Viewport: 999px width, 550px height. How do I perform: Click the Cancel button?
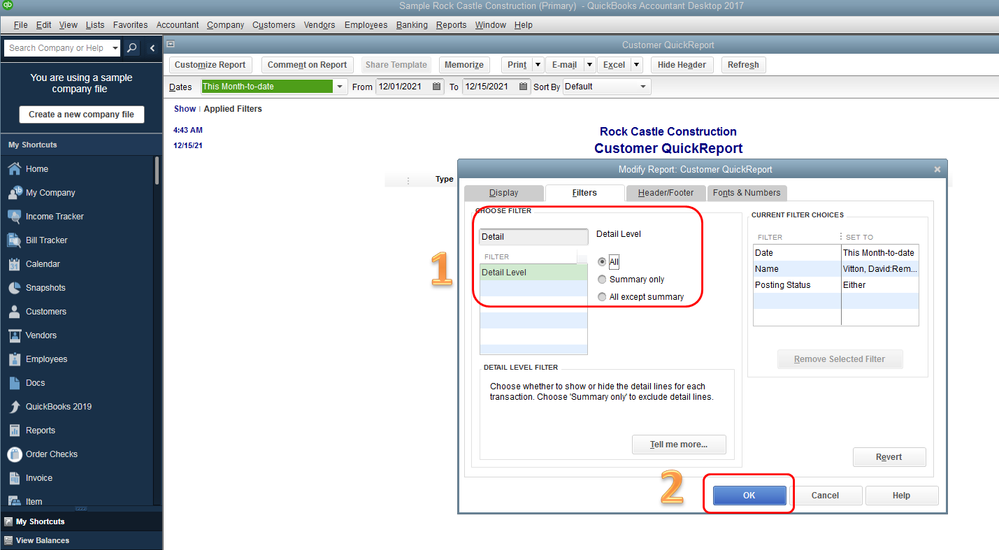click(x=825, y=495)
